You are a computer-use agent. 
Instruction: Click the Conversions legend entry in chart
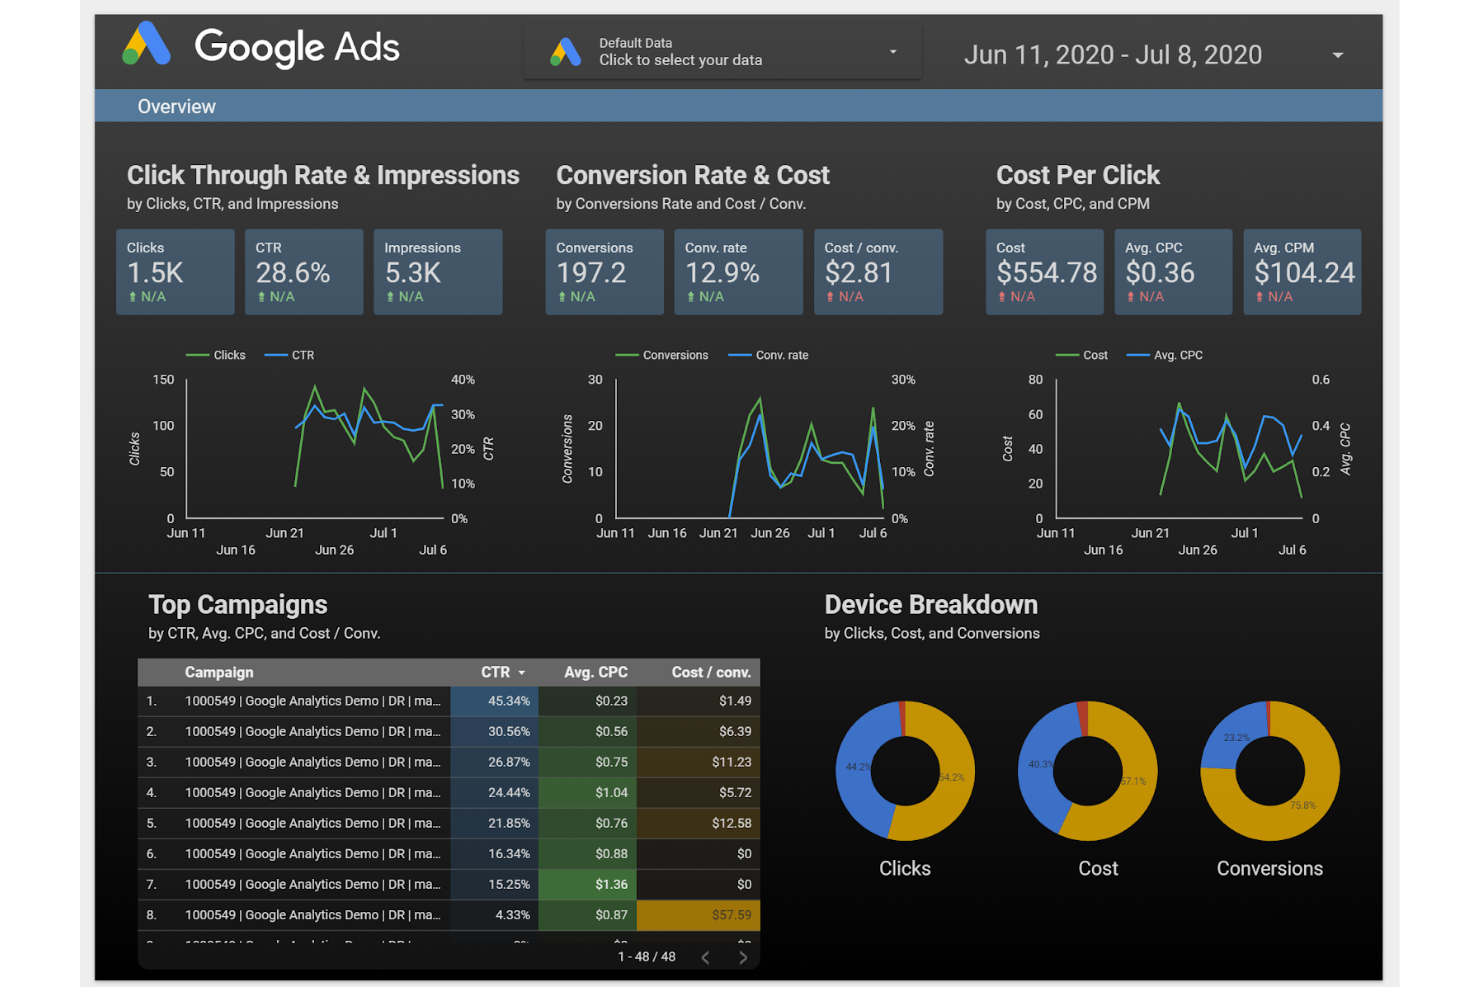click(x=662, y=355)
